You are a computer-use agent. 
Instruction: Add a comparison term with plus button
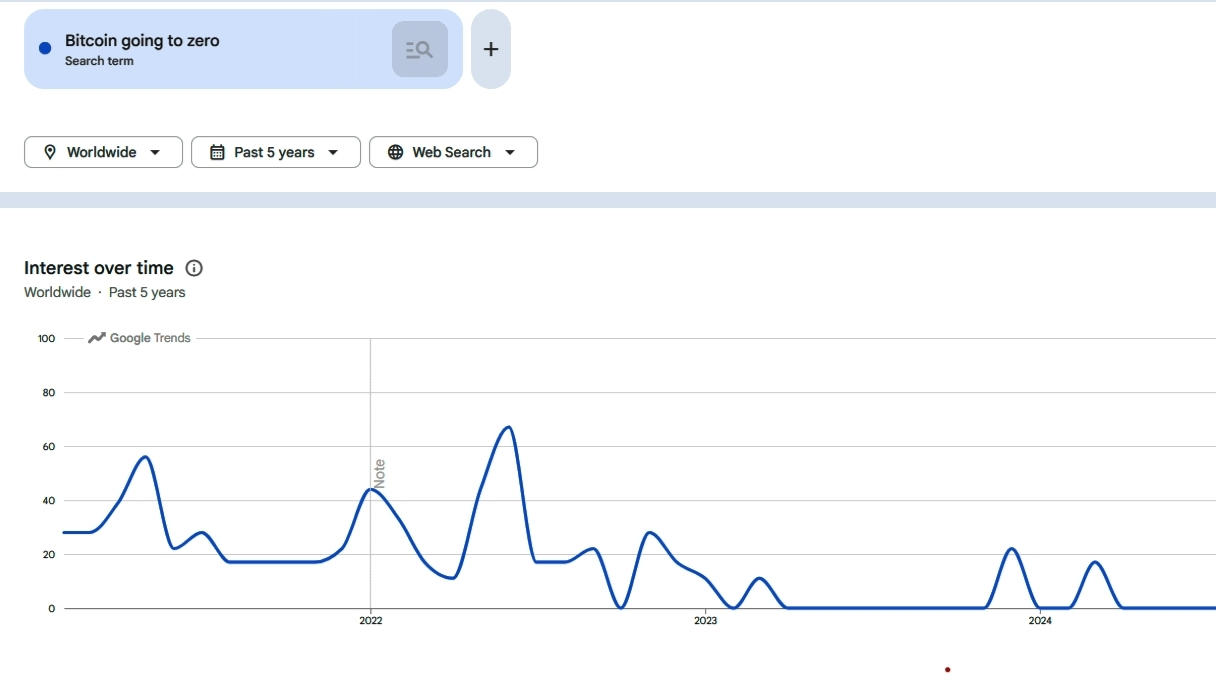(x=491, y=49)
